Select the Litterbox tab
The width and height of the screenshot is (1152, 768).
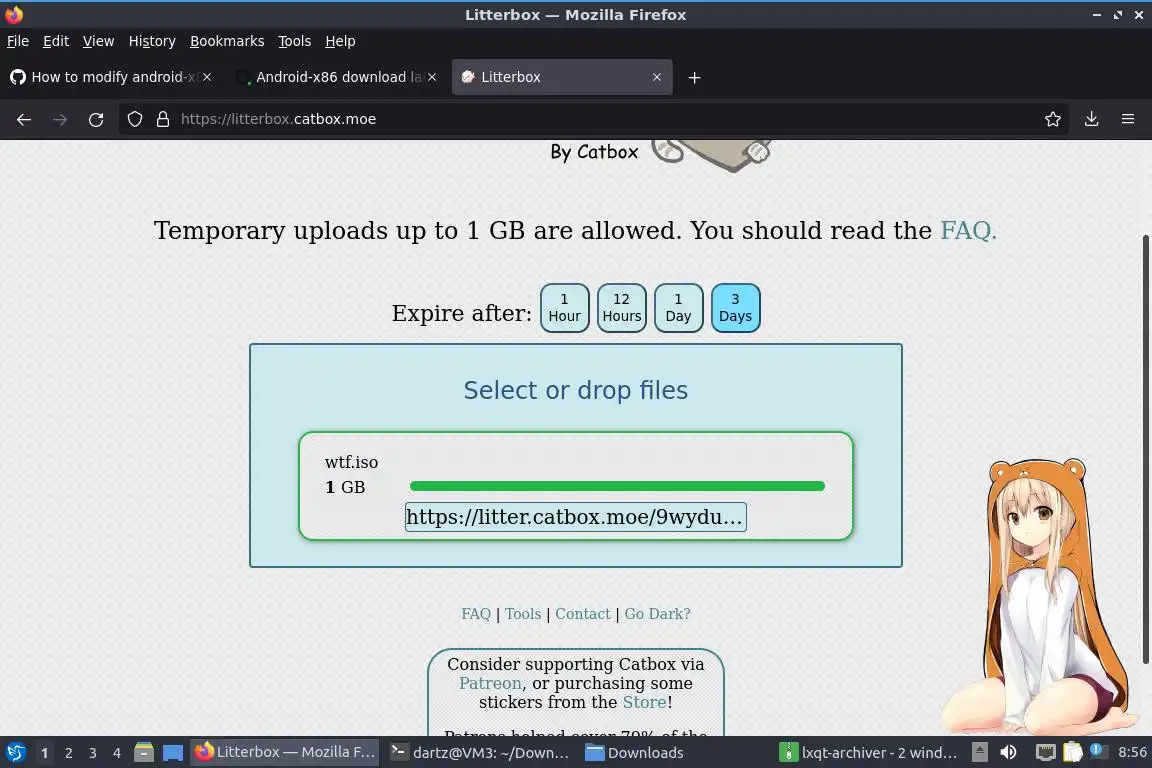(562, 77)
